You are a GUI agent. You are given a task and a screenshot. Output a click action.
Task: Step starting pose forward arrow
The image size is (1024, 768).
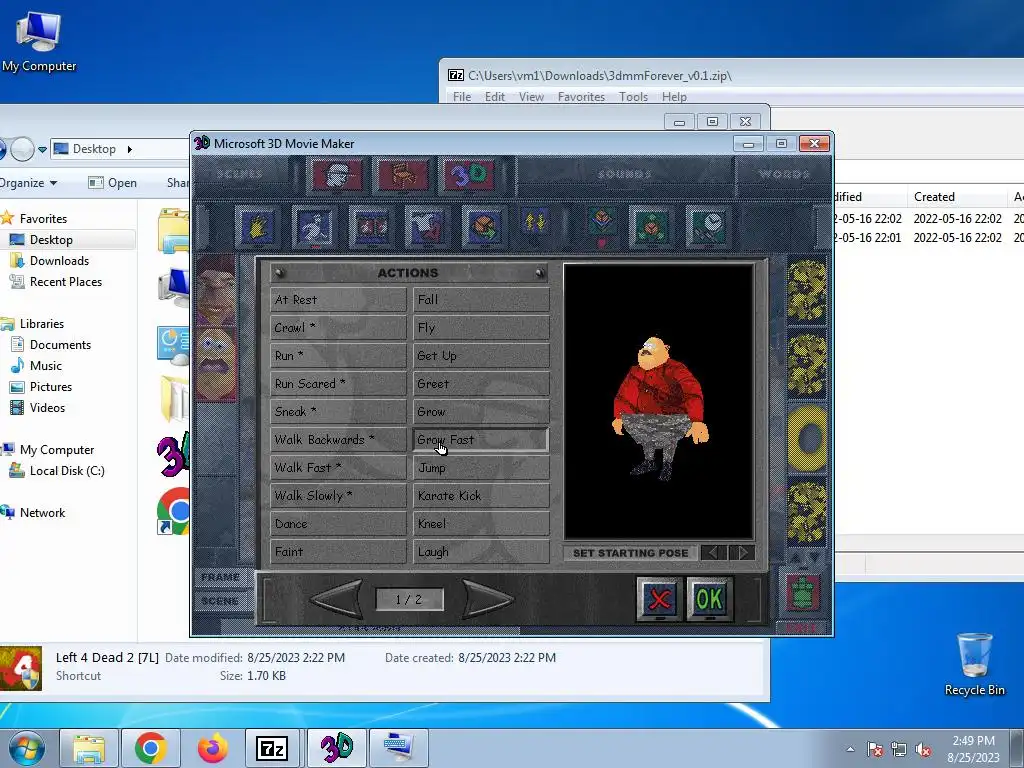click(x=742, y=552)
